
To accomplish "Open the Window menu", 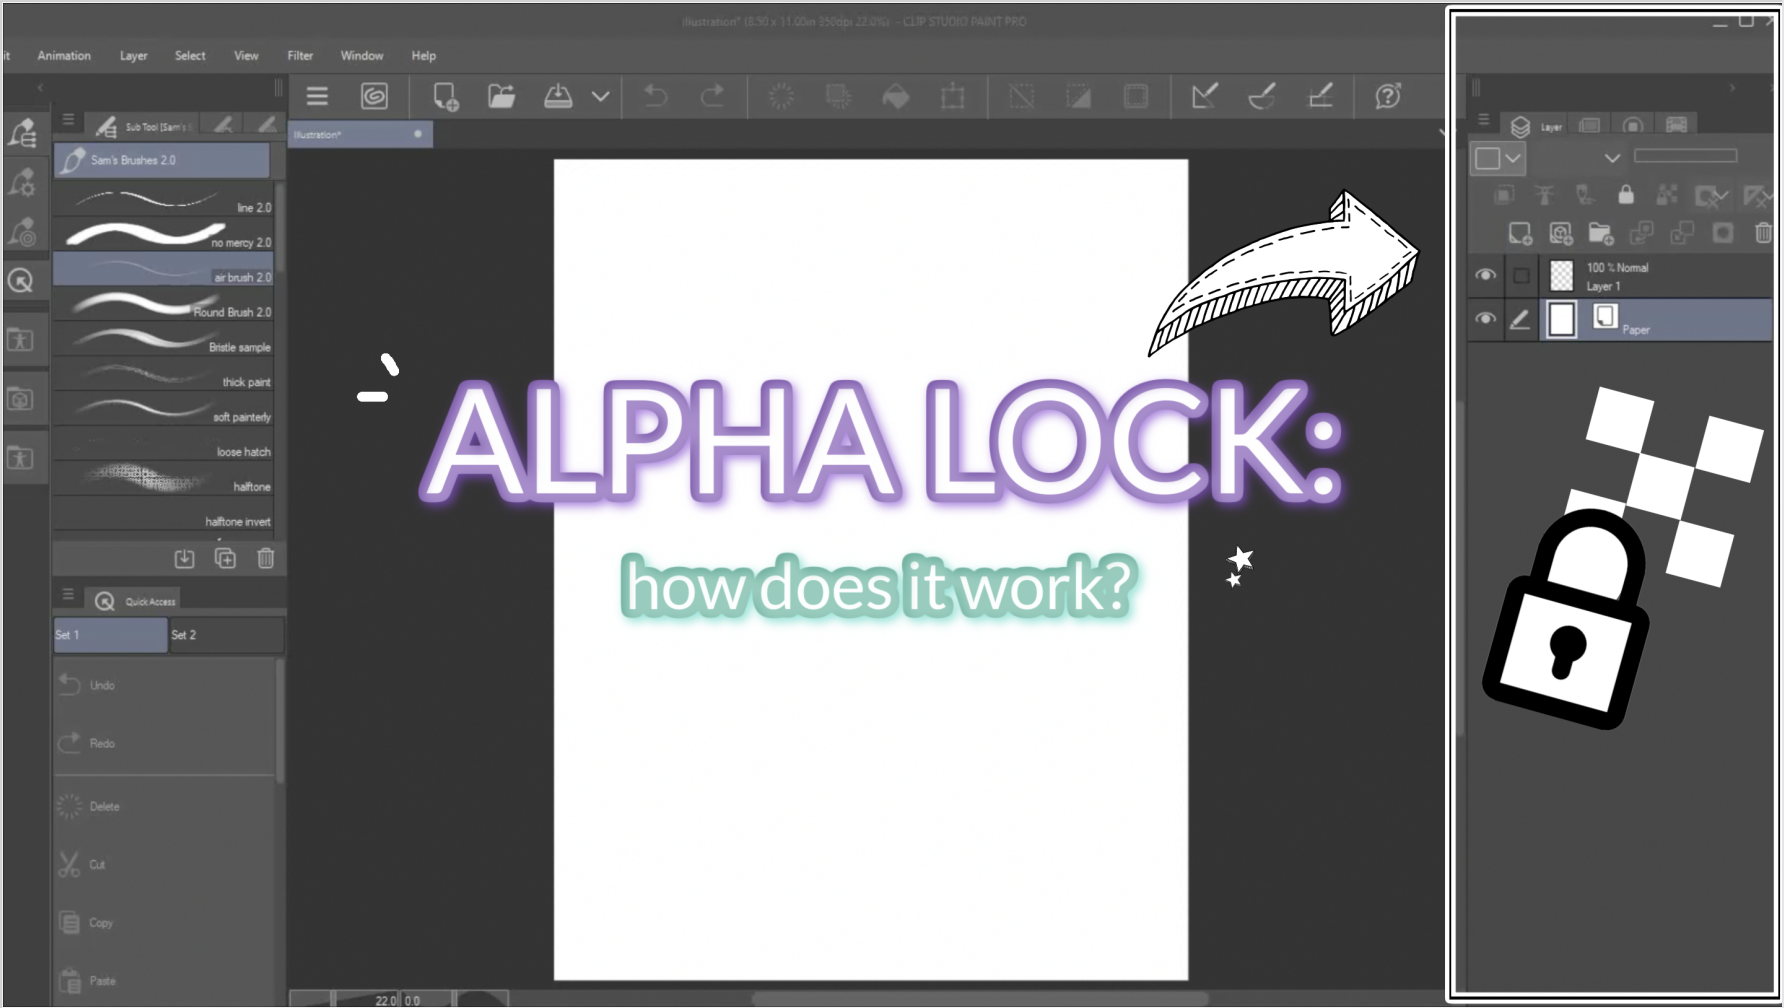I will point(362,55).
